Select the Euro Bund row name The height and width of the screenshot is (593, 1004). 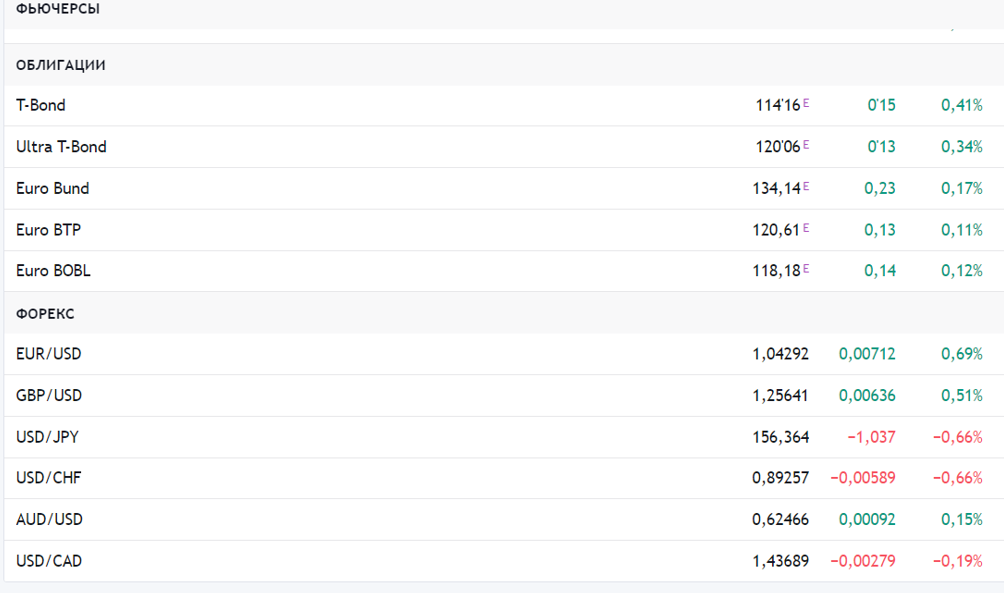tap(52, 188)
